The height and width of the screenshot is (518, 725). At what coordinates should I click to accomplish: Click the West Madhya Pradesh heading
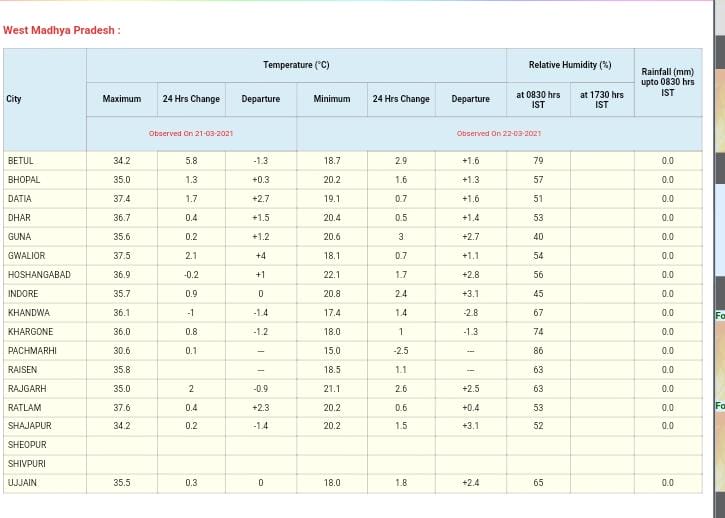pos(62,30)
